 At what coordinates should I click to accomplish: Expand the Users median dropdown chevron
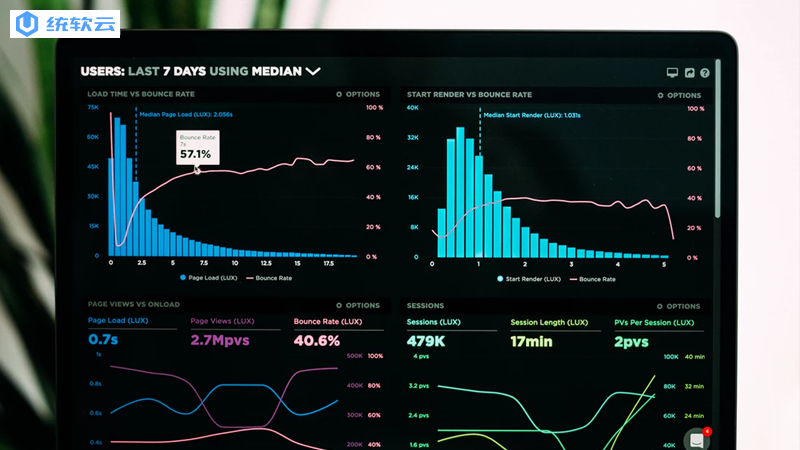313,71
